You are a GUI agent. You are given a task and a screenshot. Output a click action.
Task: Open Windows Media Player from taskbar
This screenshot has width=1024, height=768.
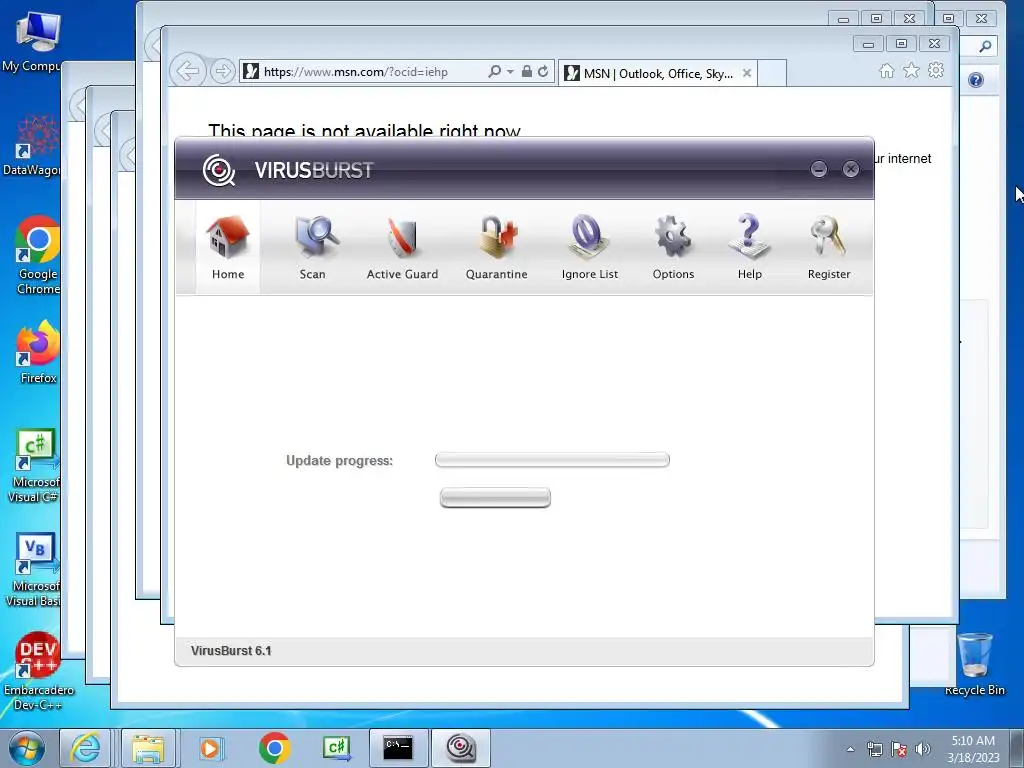coord(210,748)
